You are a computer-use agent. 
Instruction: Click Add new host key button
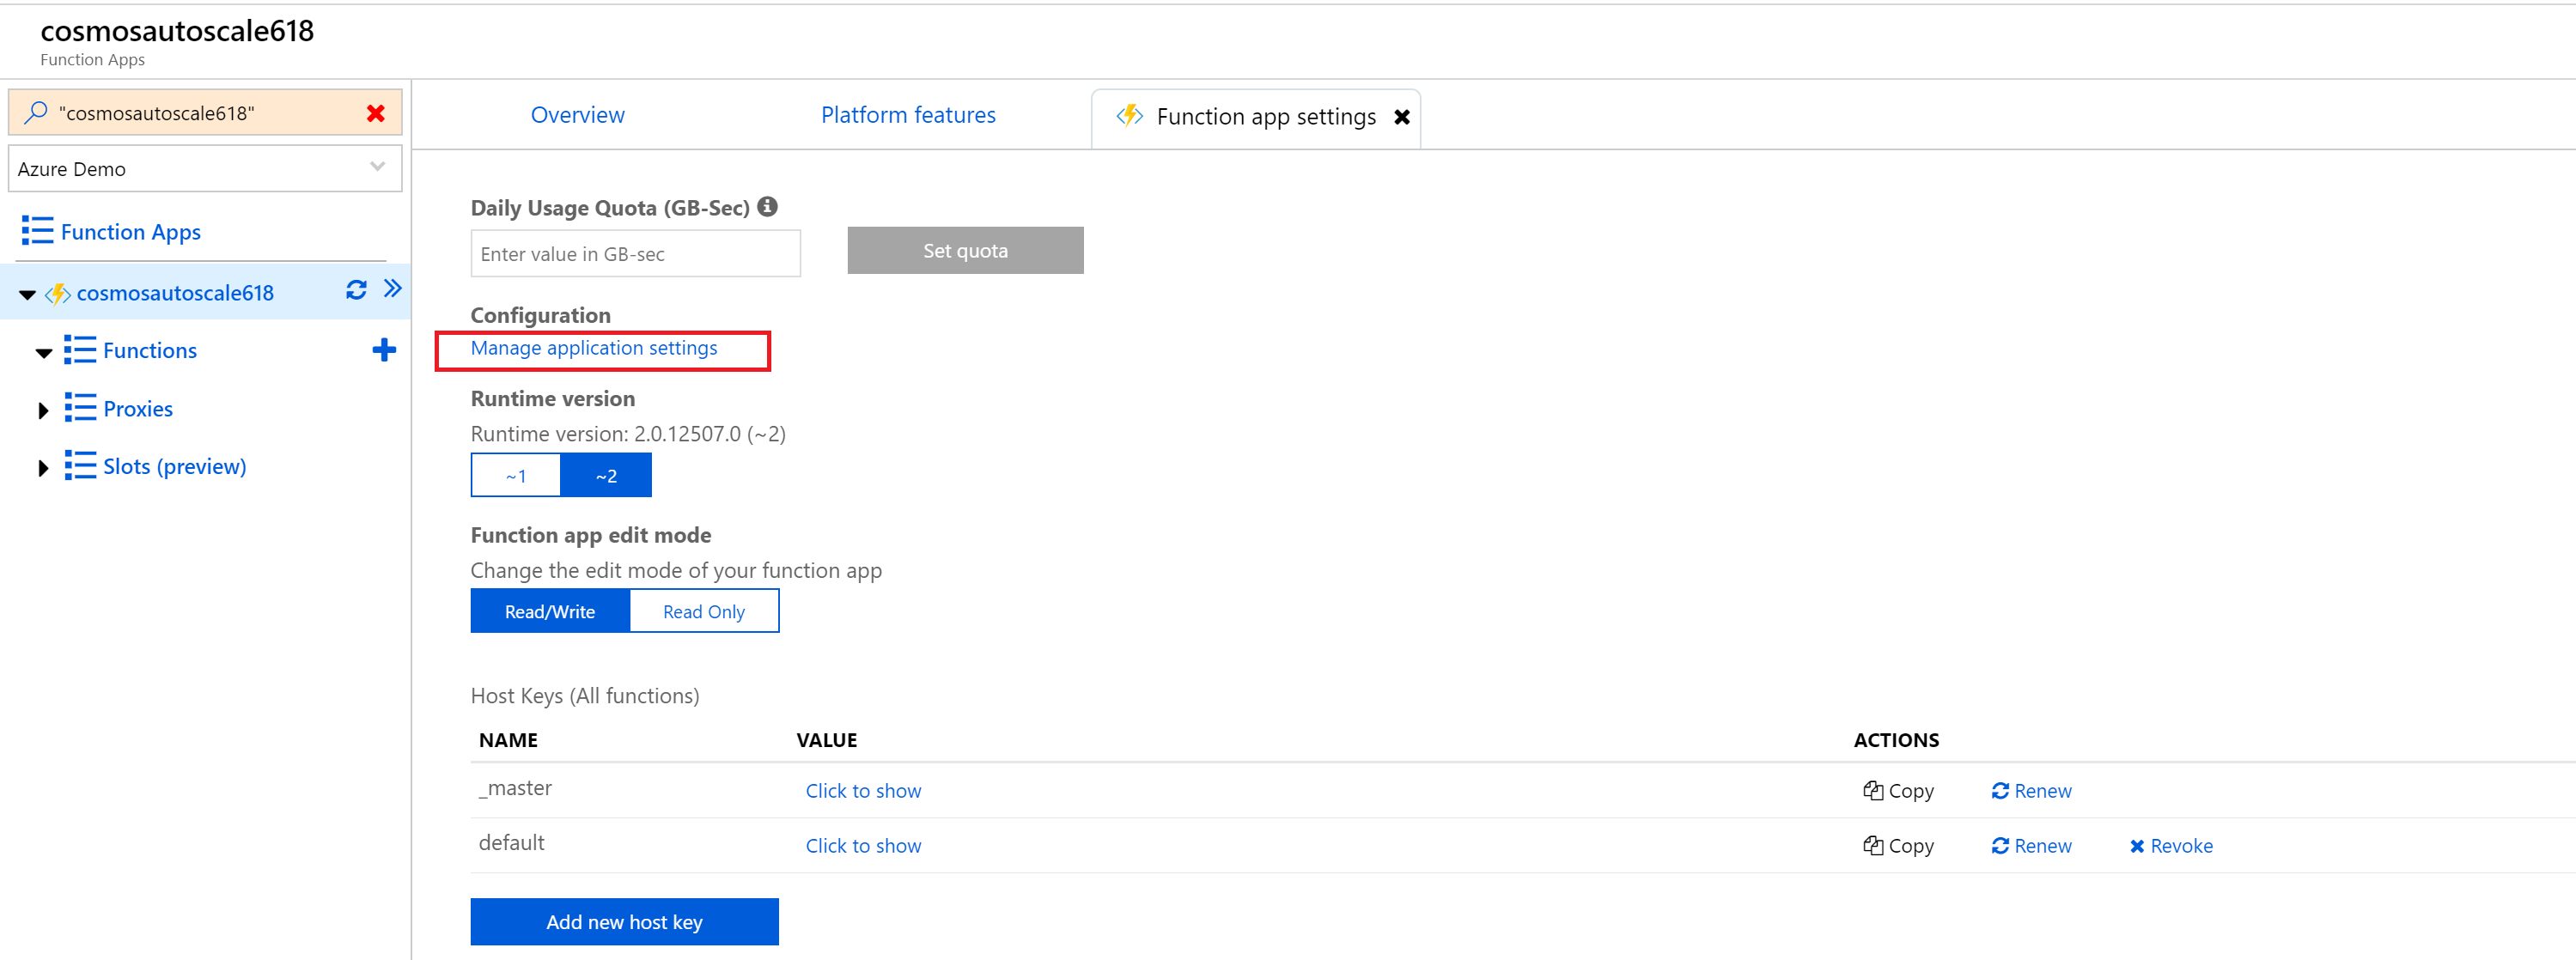[x=624, y=921]
